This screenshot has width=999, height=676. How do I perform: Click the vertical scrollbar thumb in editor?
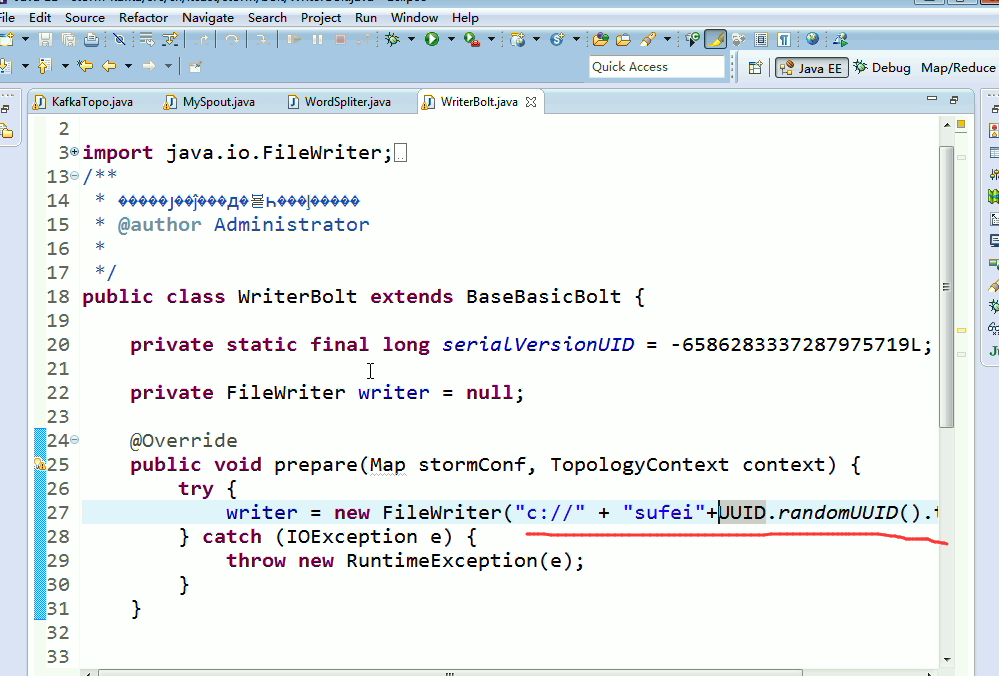[x=946, y=287]
